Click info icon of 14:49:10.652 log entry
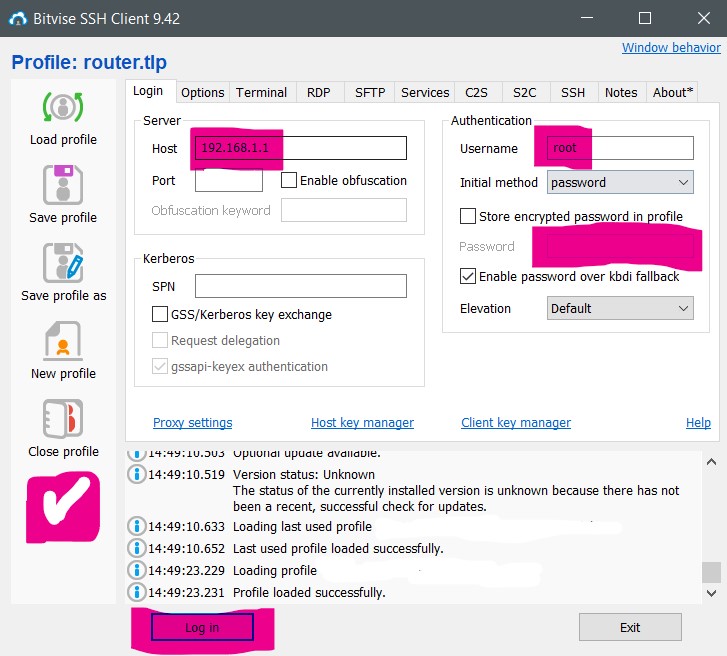The width and height of the screenshot is (727, 656). [137, 548]
